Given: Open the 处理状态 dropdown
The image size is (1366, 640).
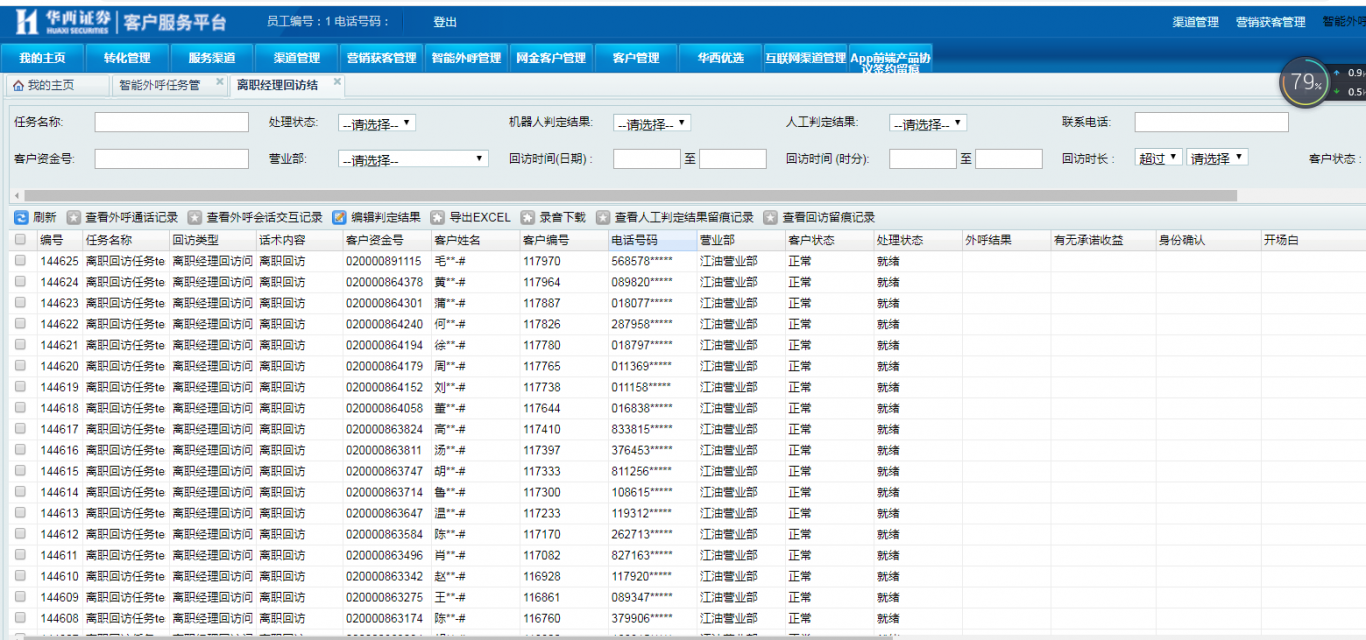Looking at the screenshot, I should (377, 123).
